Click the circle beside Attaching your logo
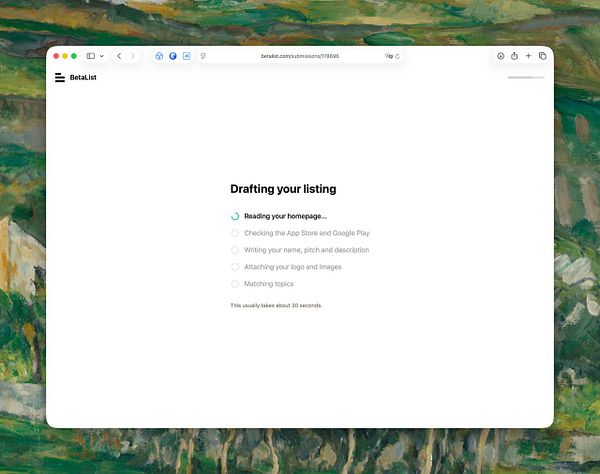Image resolution: width=600 pixels, height=474 pixels. [235, 267]
